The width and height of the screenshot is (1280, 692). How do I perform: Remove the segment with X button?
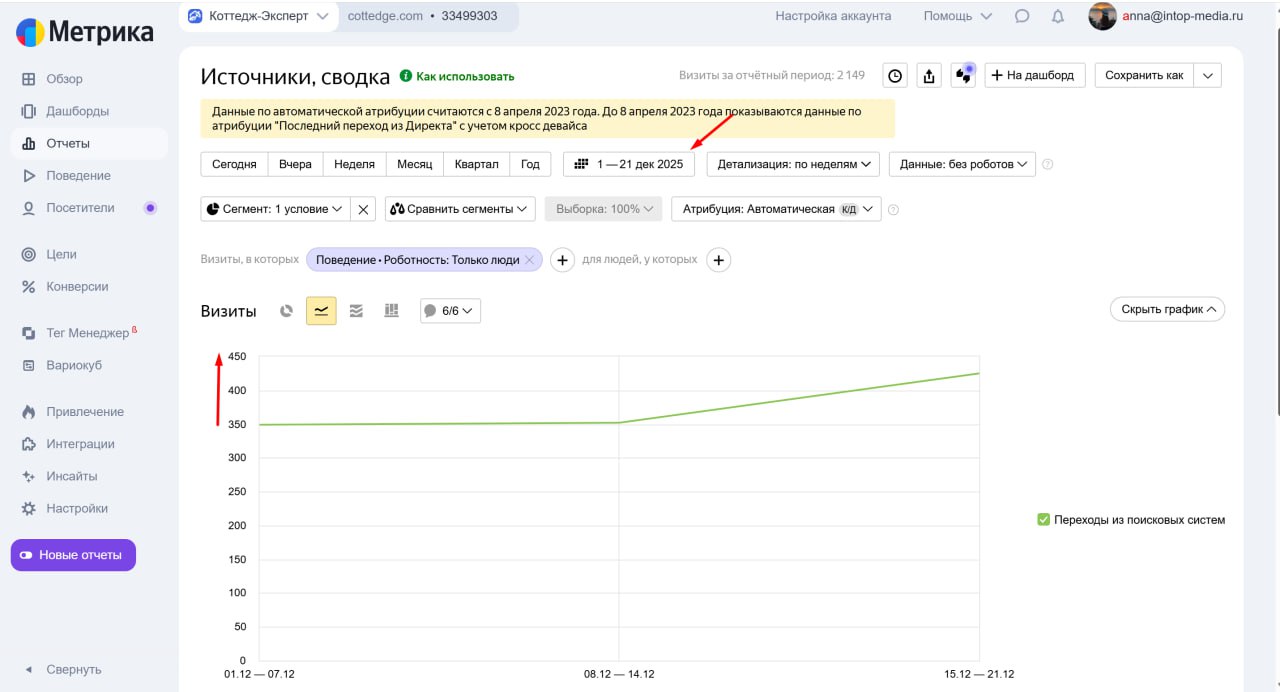(364, 209)
